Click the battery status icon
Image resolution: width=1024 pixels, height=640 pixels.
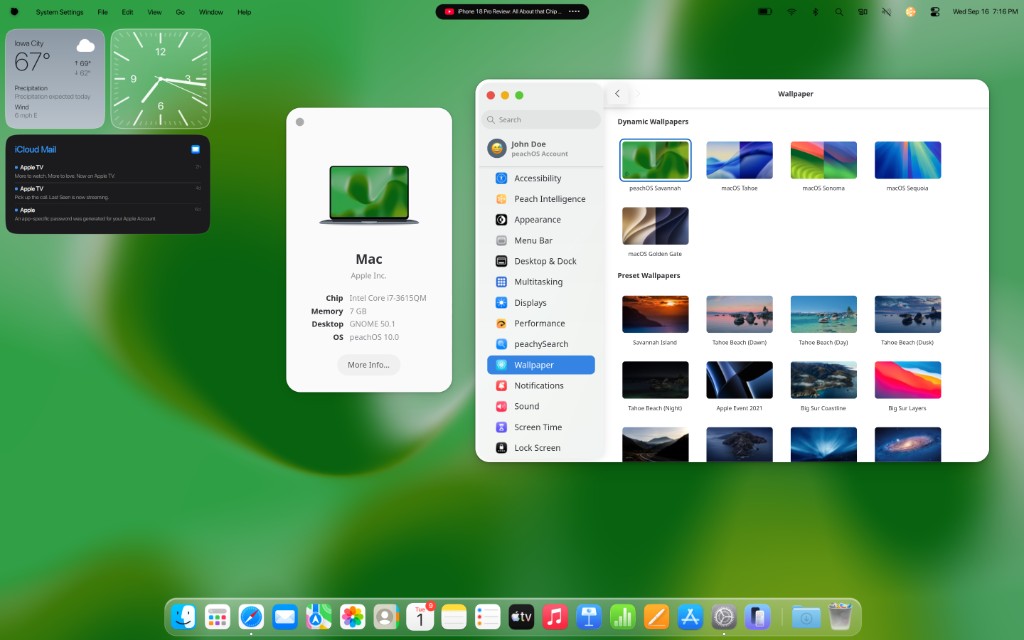pos(765,12)
